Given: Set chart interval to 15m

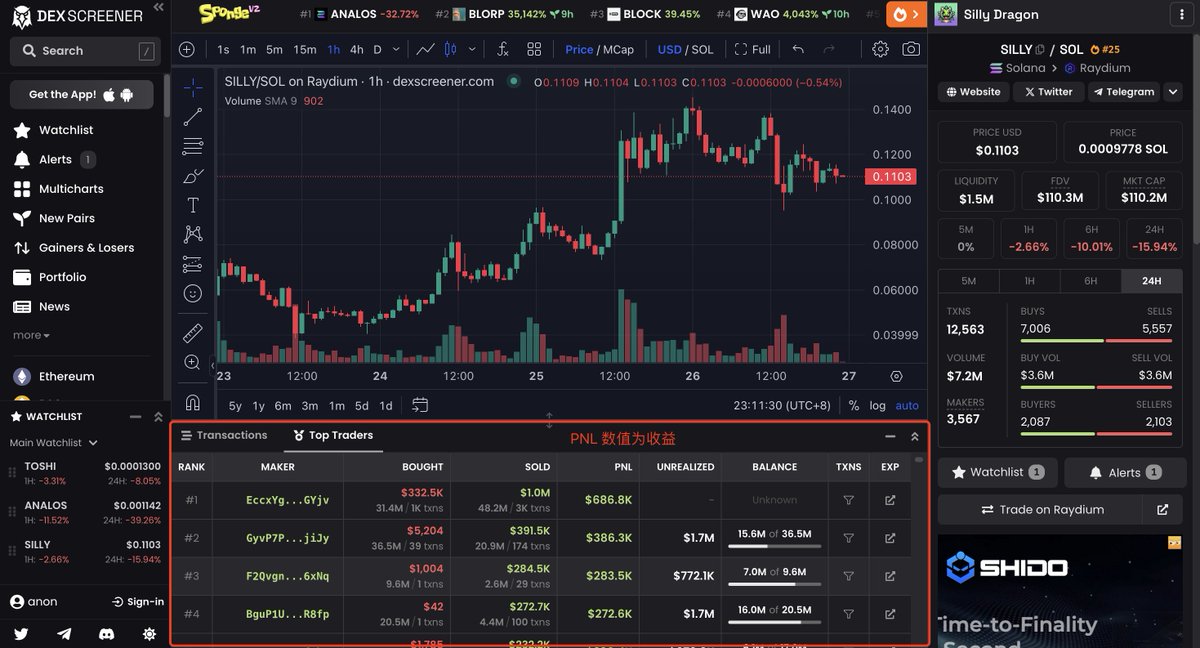Looking at the screenshot, I should 305,49.
